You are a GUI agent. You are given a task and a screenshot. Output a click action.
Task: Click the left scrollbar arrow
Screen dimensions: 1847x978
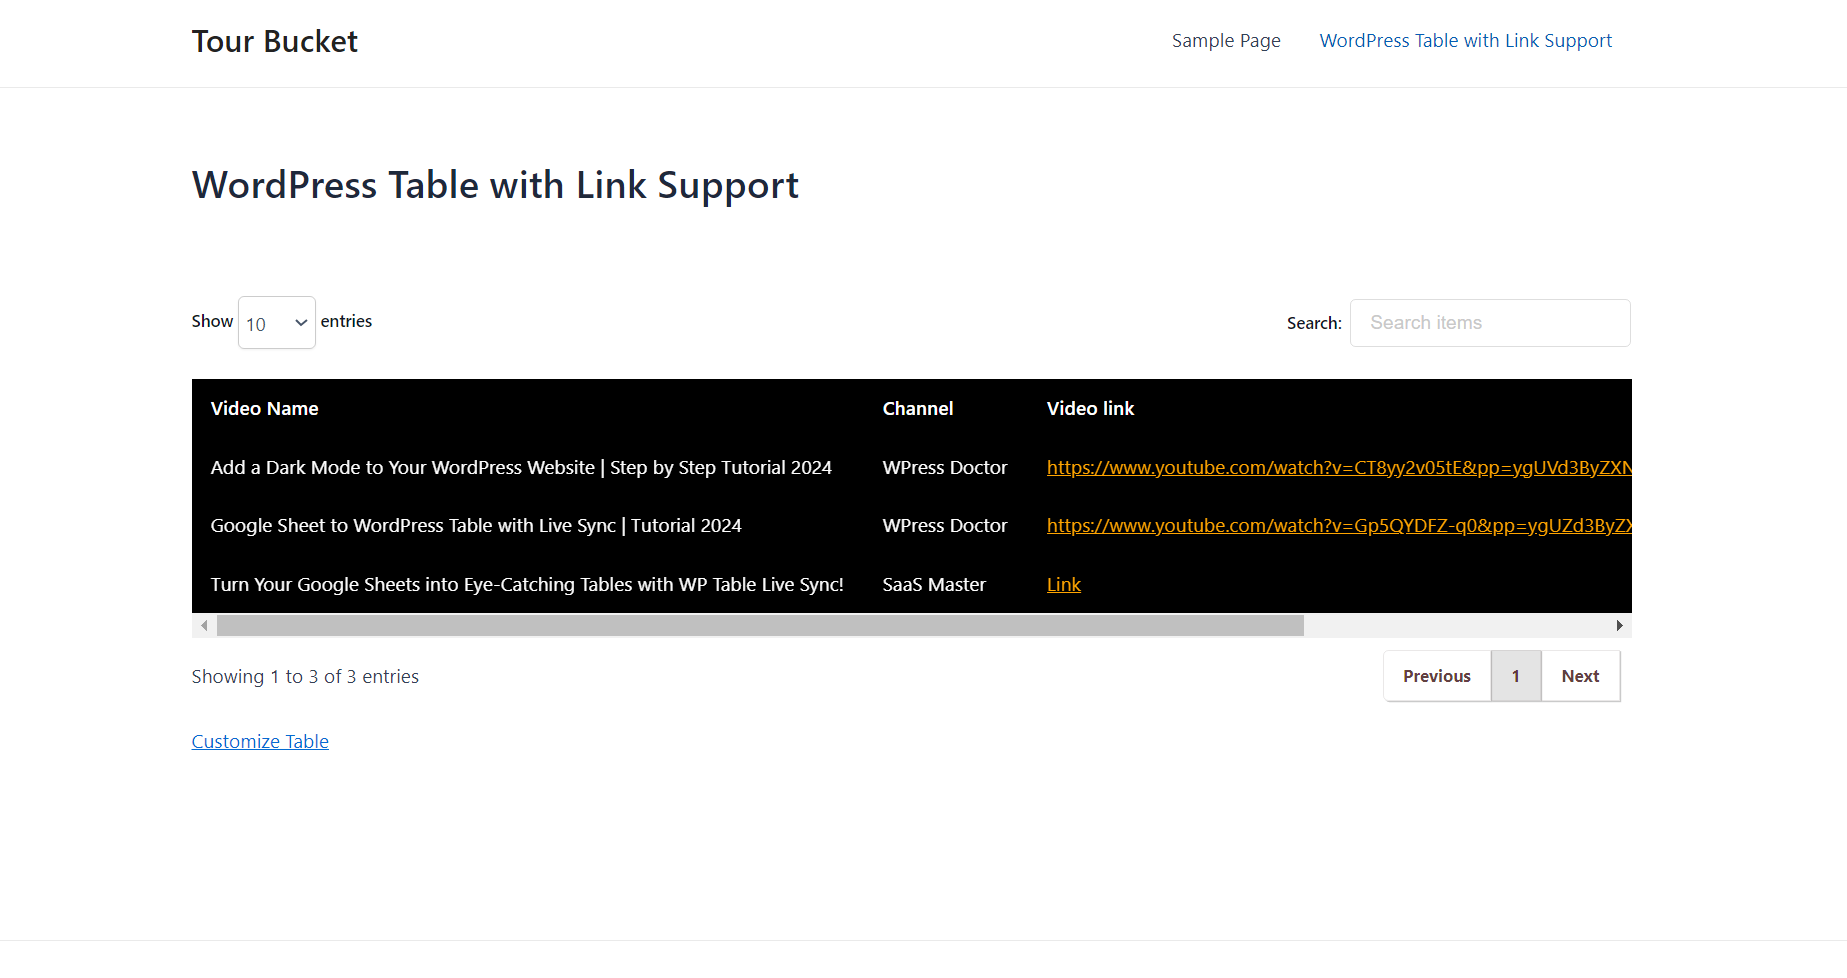204,626
